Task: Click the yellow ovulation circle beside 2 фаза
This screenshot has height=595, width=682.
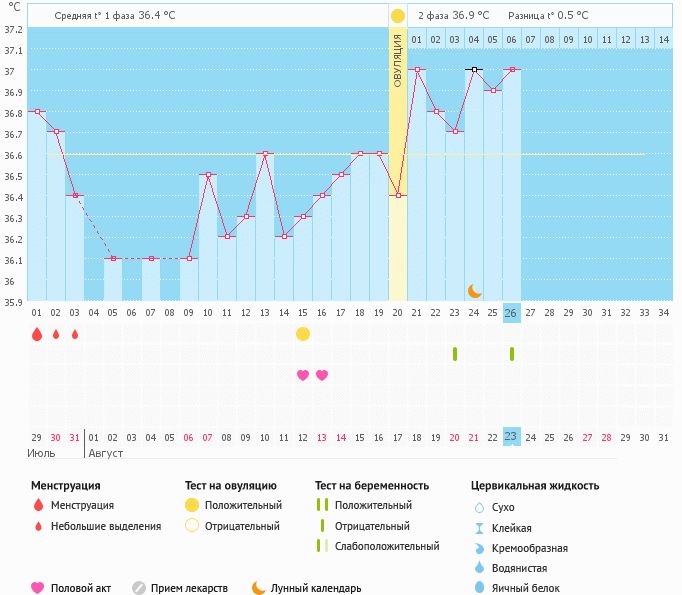Action: [x=398, y=16]
